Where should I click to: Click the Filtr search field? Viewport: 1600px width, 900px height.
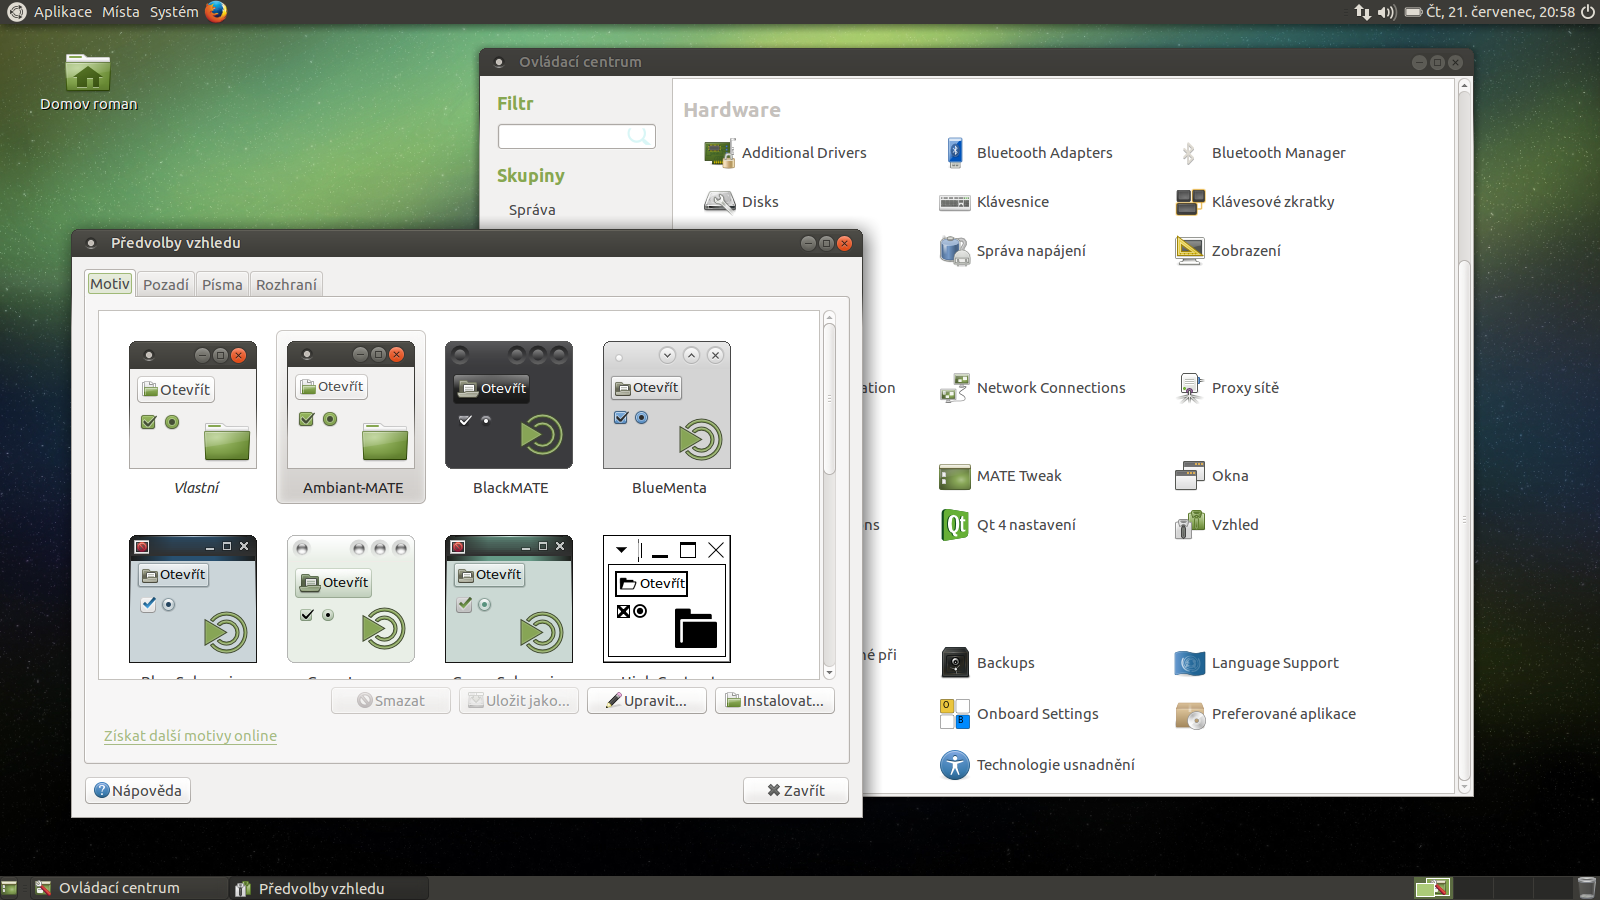click(576, 135)
